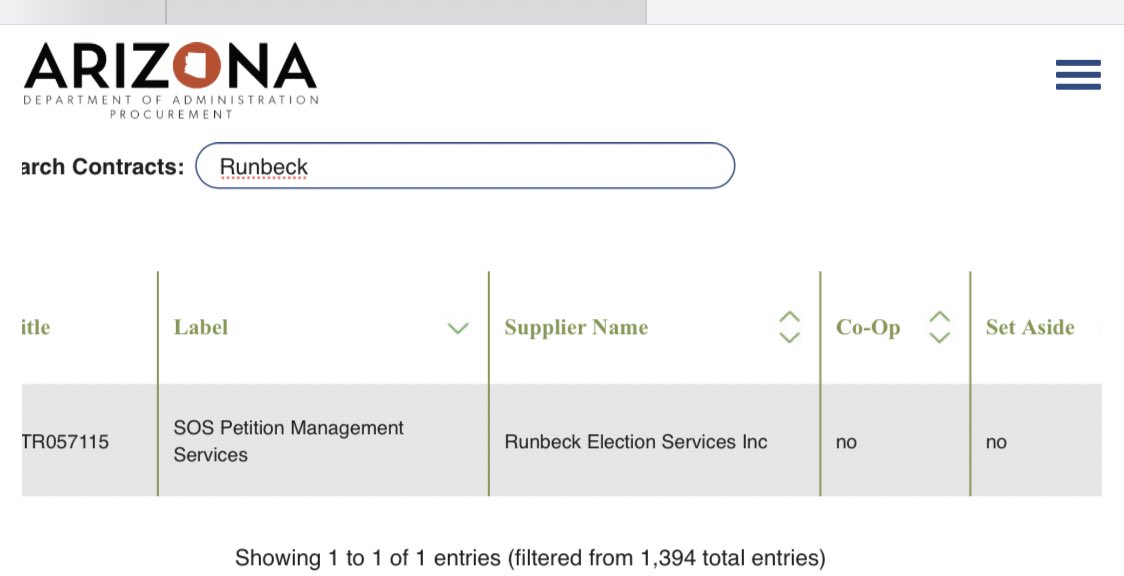The width and height of the screenshot is (1124, 576).
Task: Select the Supplier Name column header
Action: coord(576,328)
